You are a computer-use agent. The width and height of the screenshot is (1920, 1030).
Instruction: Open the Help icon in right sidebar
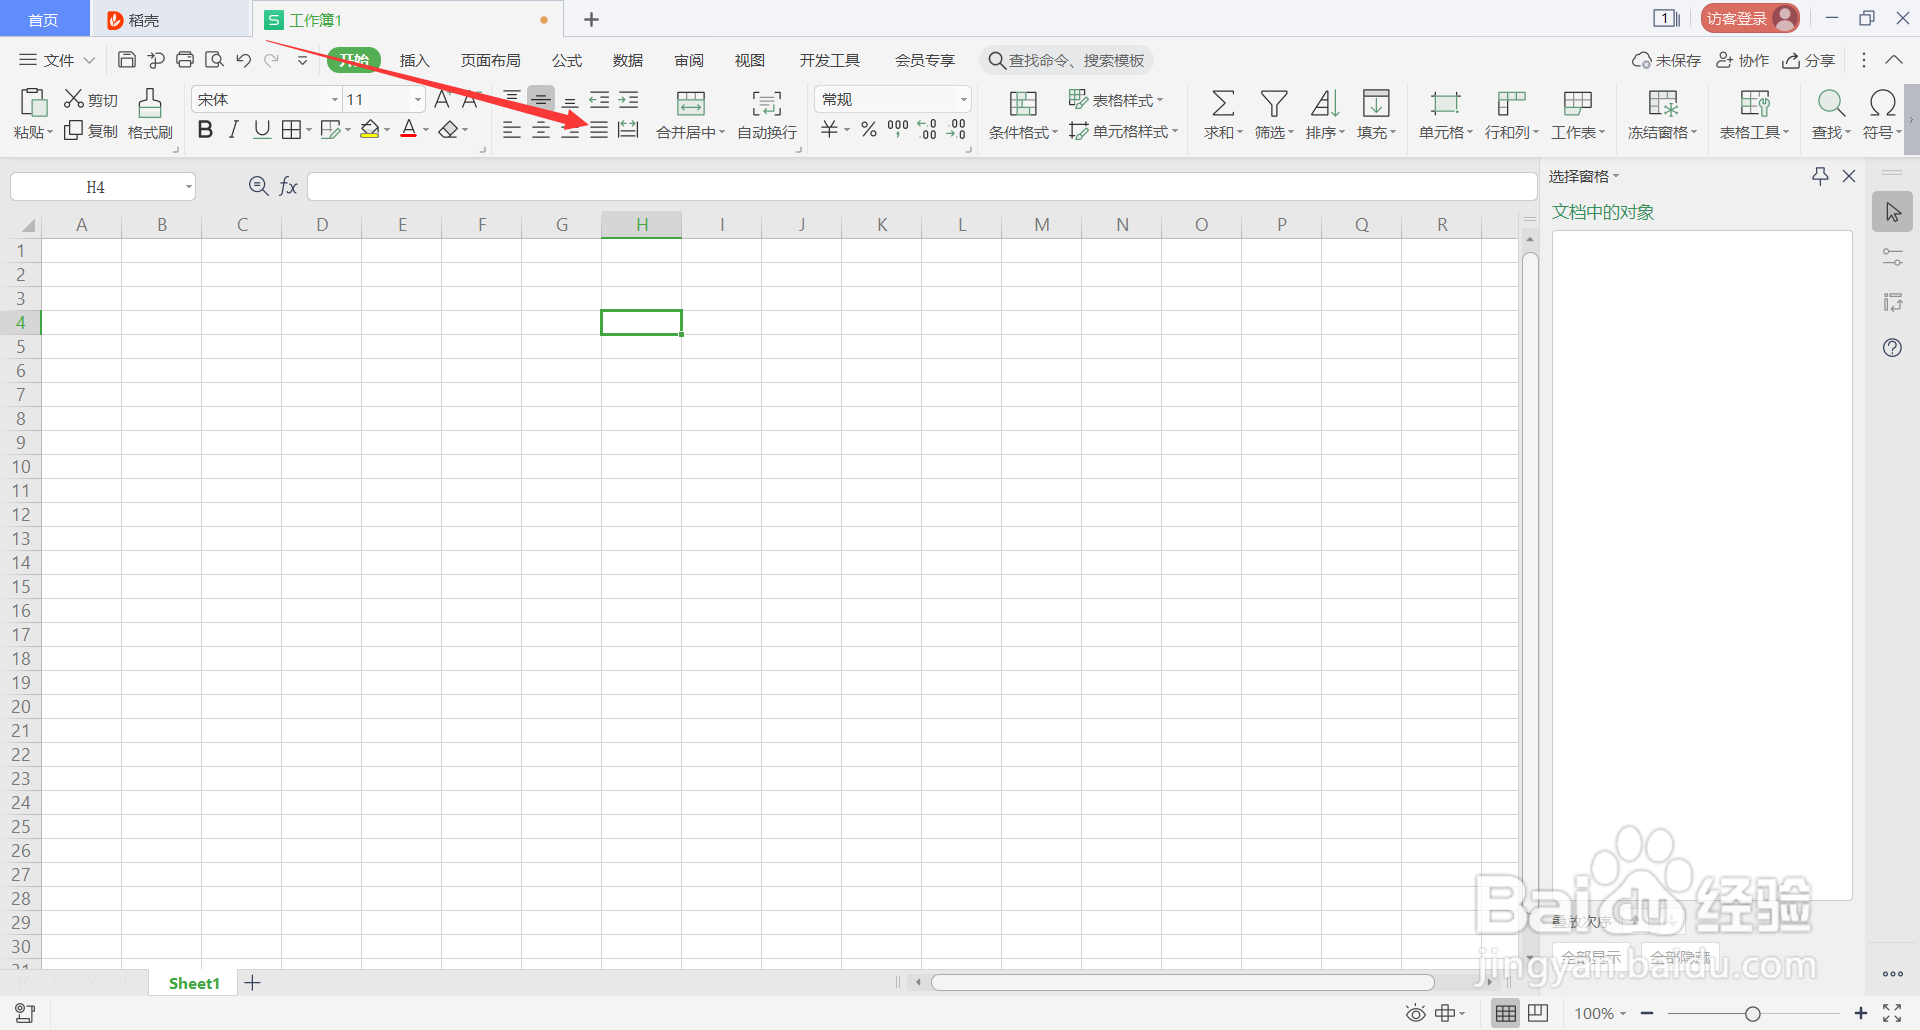(x=1892, y=348)
